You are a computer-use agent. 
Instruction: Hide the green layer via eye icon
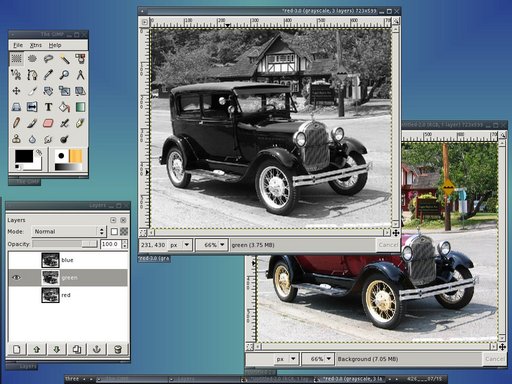[16, 277]
